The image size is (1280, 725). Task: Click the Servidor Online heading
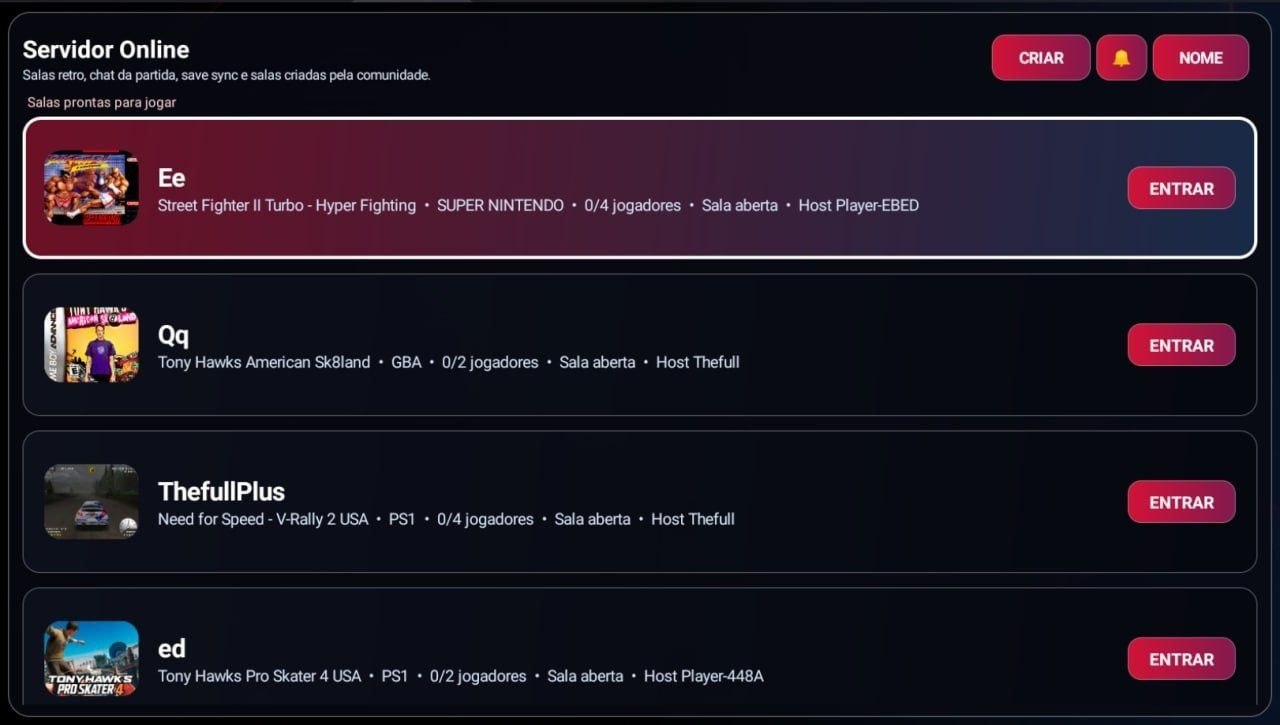click(x=106, y=49)
